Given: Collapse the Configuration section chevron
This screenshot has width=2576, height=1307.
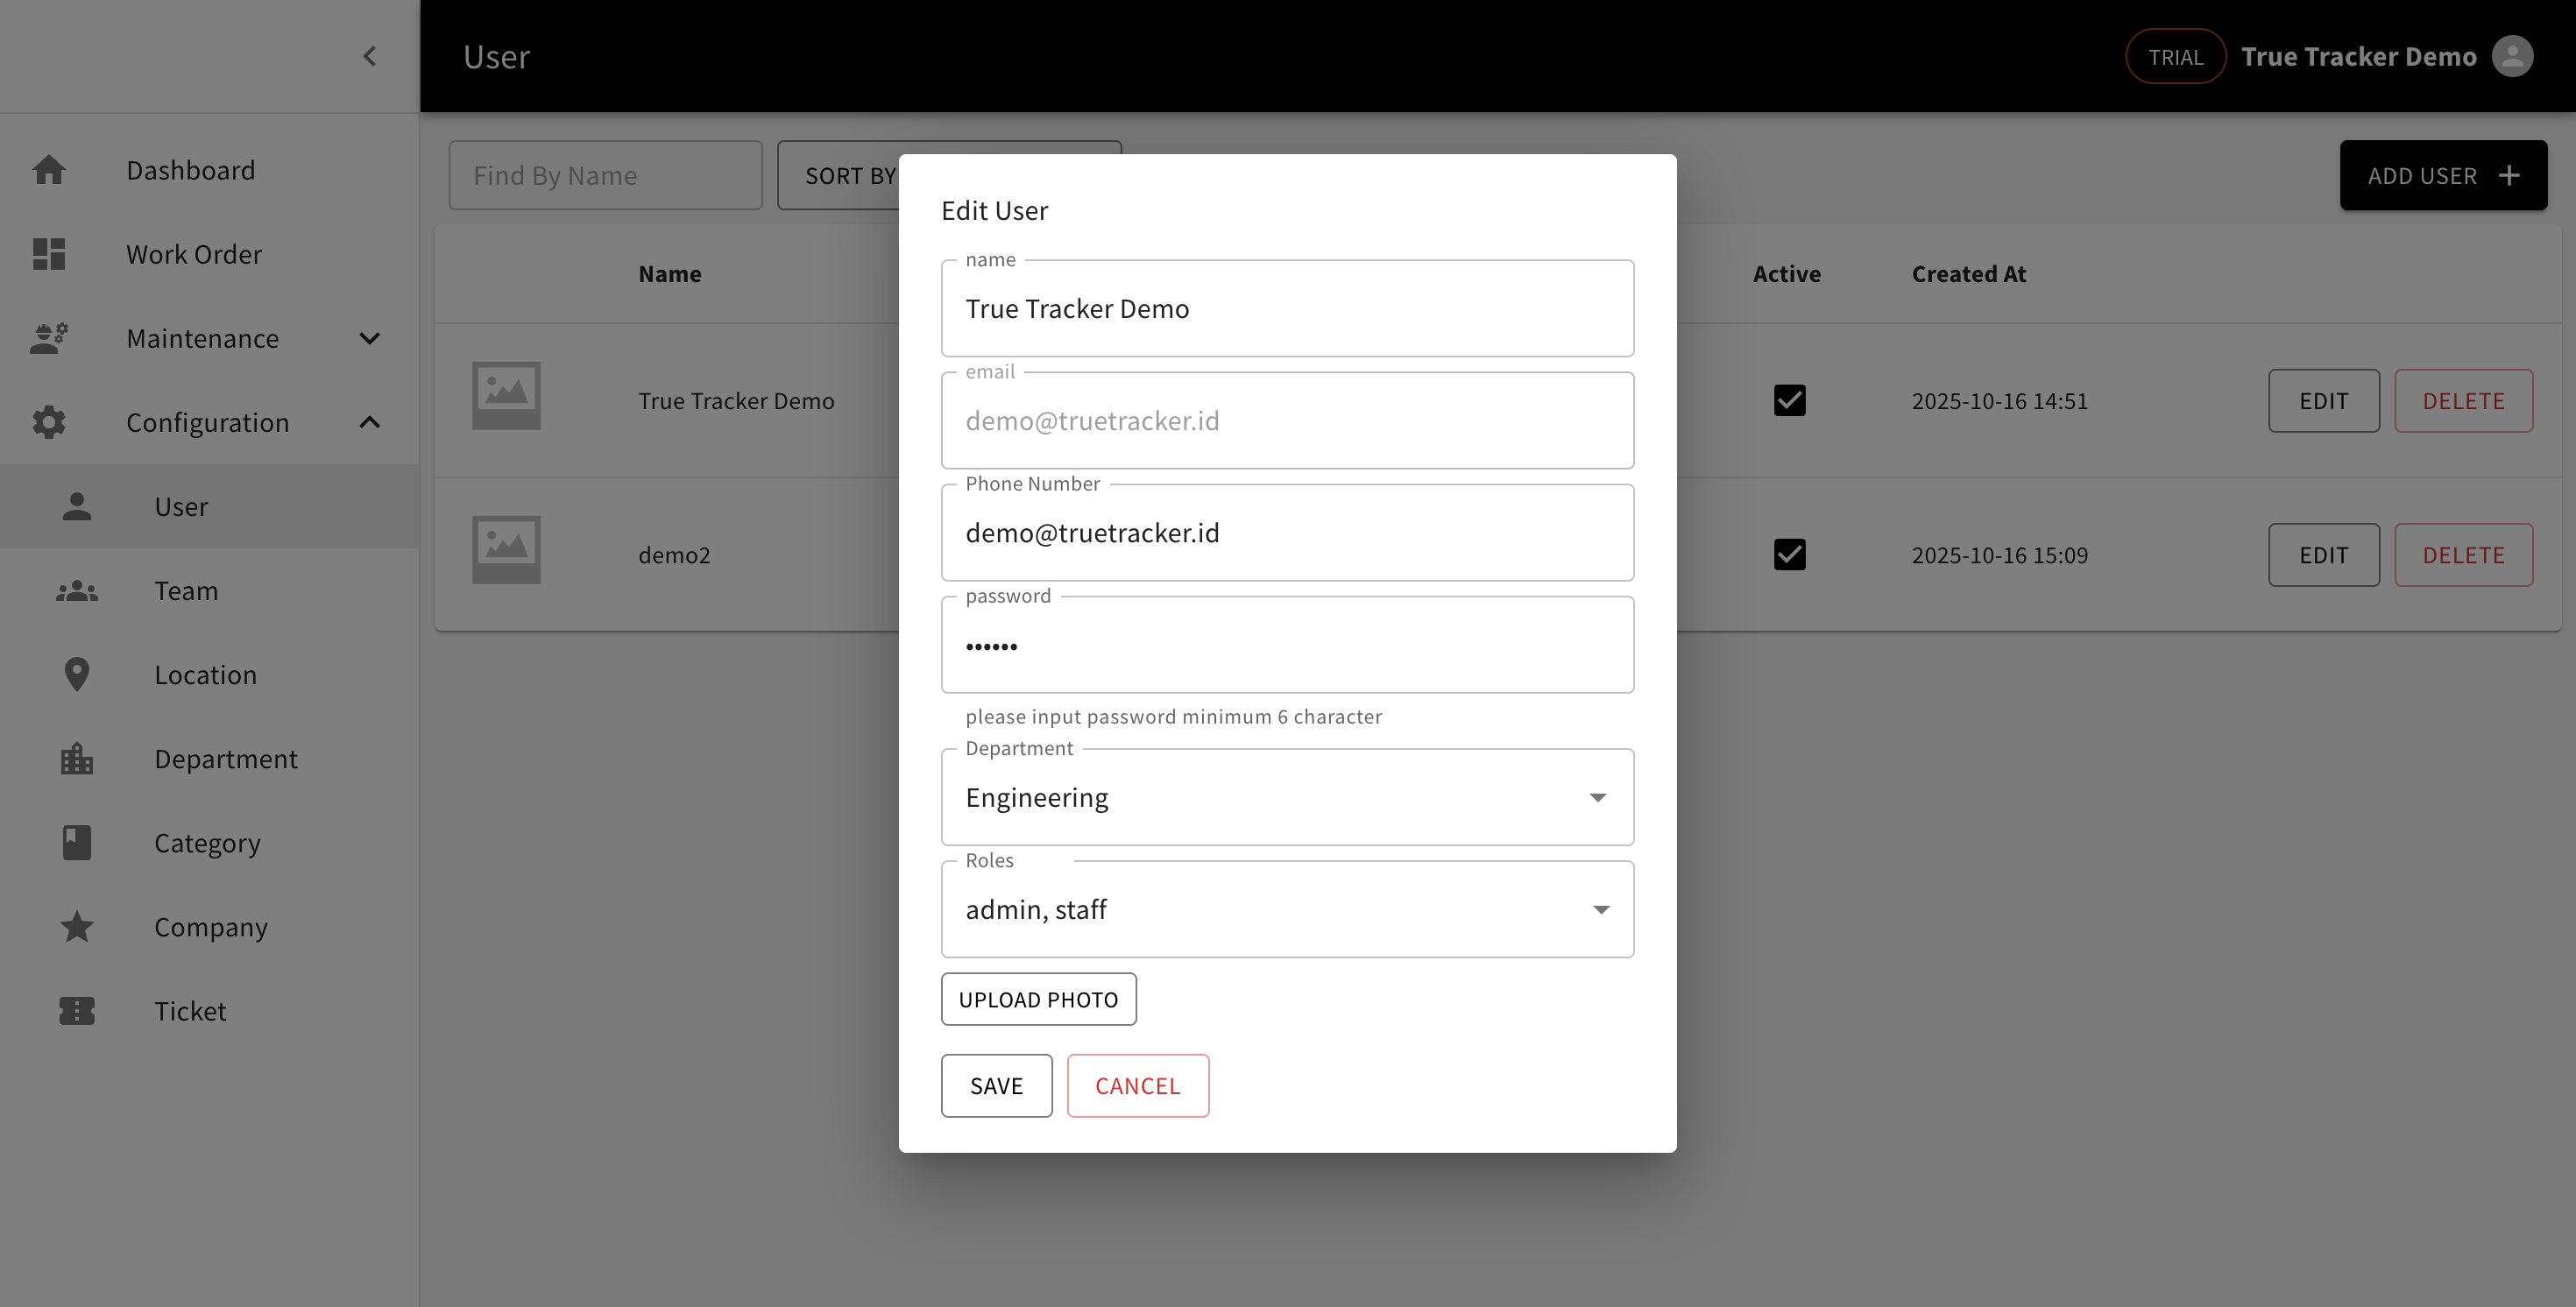Looking at the screenshot, I should pyautogui.click(x=369, y=421).
